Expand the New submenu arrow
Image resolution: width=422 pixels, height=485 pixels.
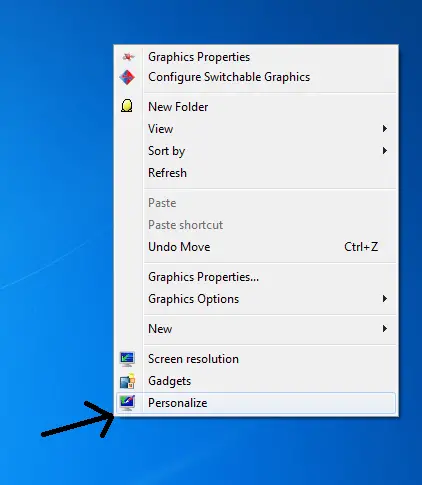(385, 329)
